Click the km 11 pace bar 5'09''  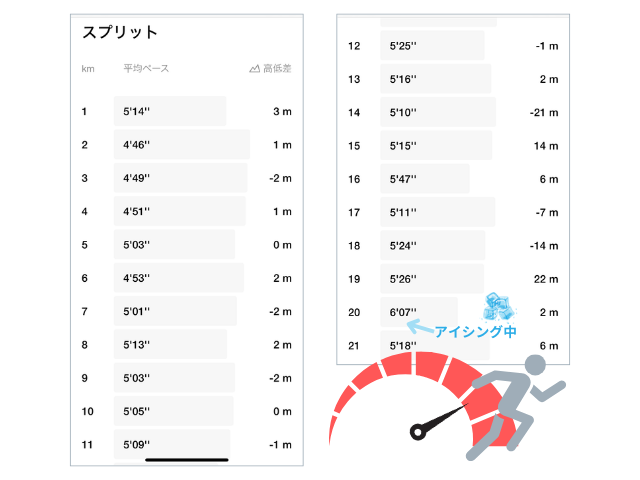click(x=172, y=444)
